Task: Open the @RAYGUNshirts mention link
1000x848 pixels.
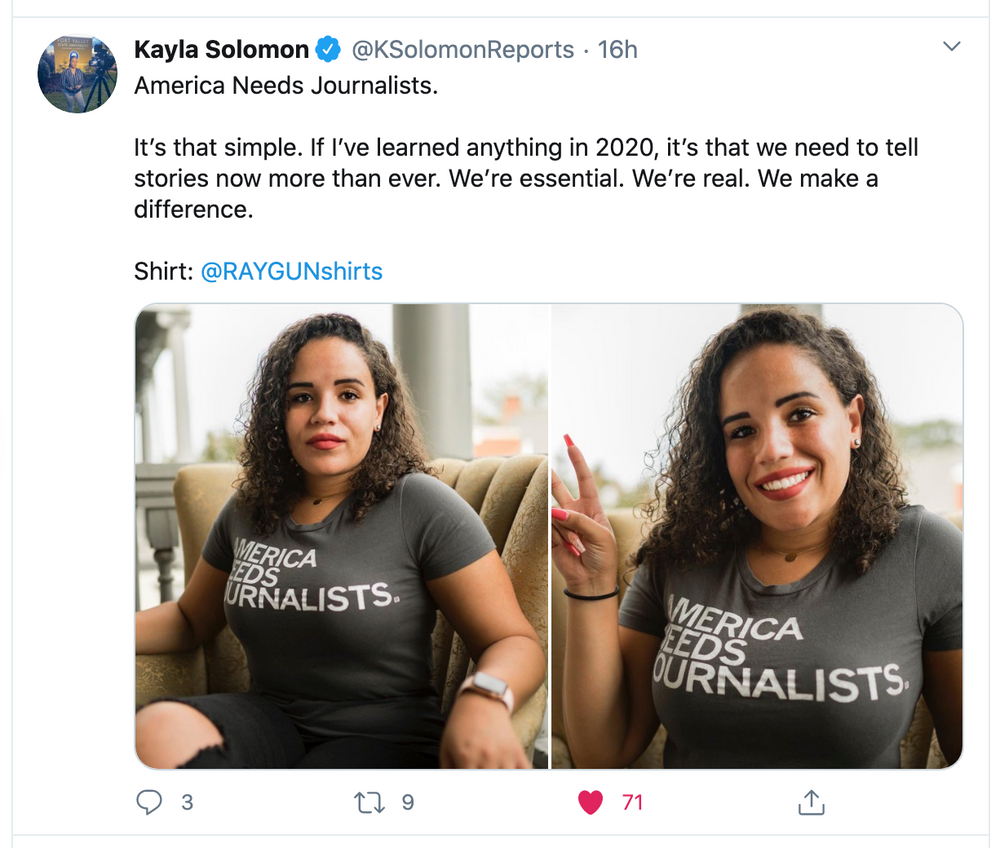Action: click(x=292, y=271)
